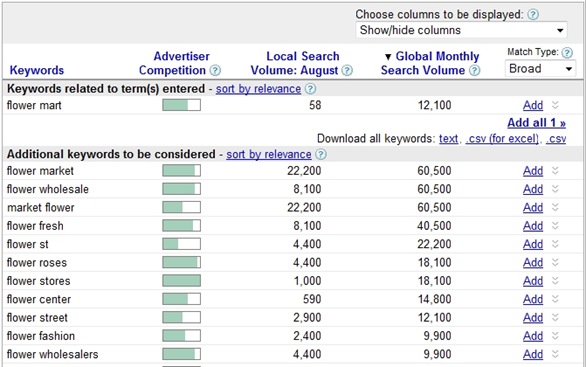The width and height of the screenshot is (586, 367).
Task: Click sort by relevance for additional keywords
Action: tap(269, 154)
